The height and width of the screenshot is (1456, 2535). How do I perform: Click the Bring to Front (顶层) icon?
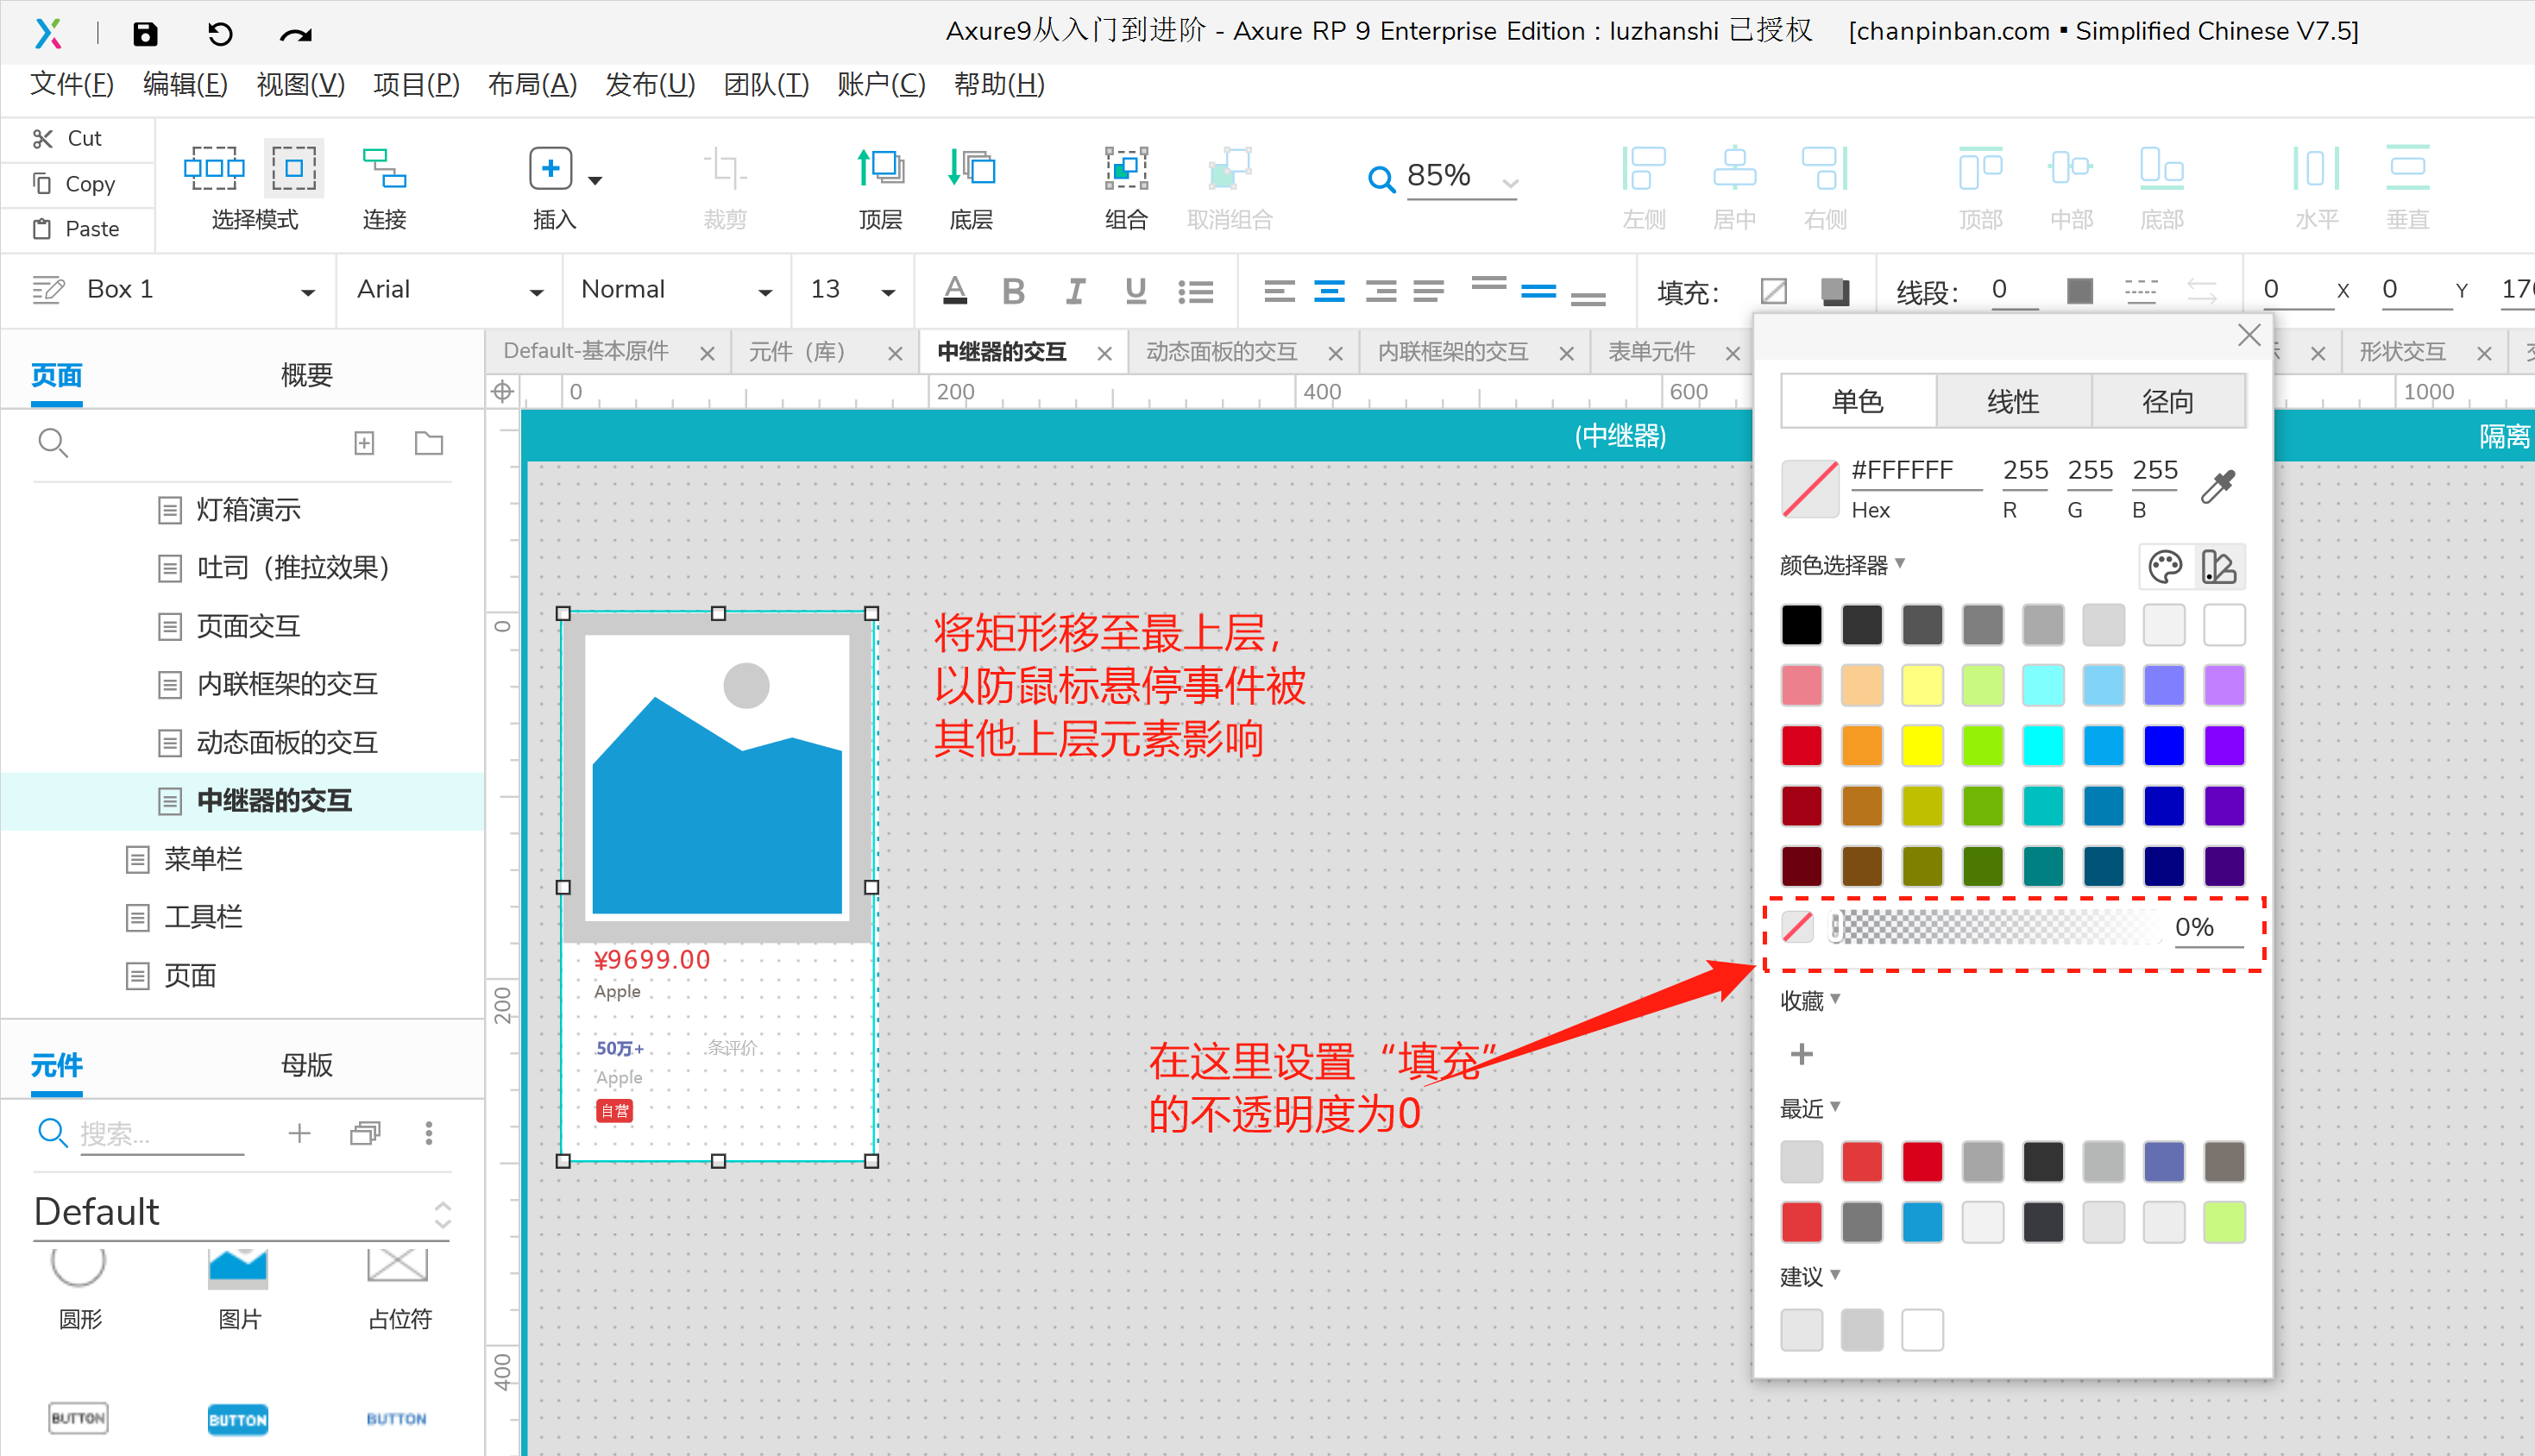[x=880, y=168]
